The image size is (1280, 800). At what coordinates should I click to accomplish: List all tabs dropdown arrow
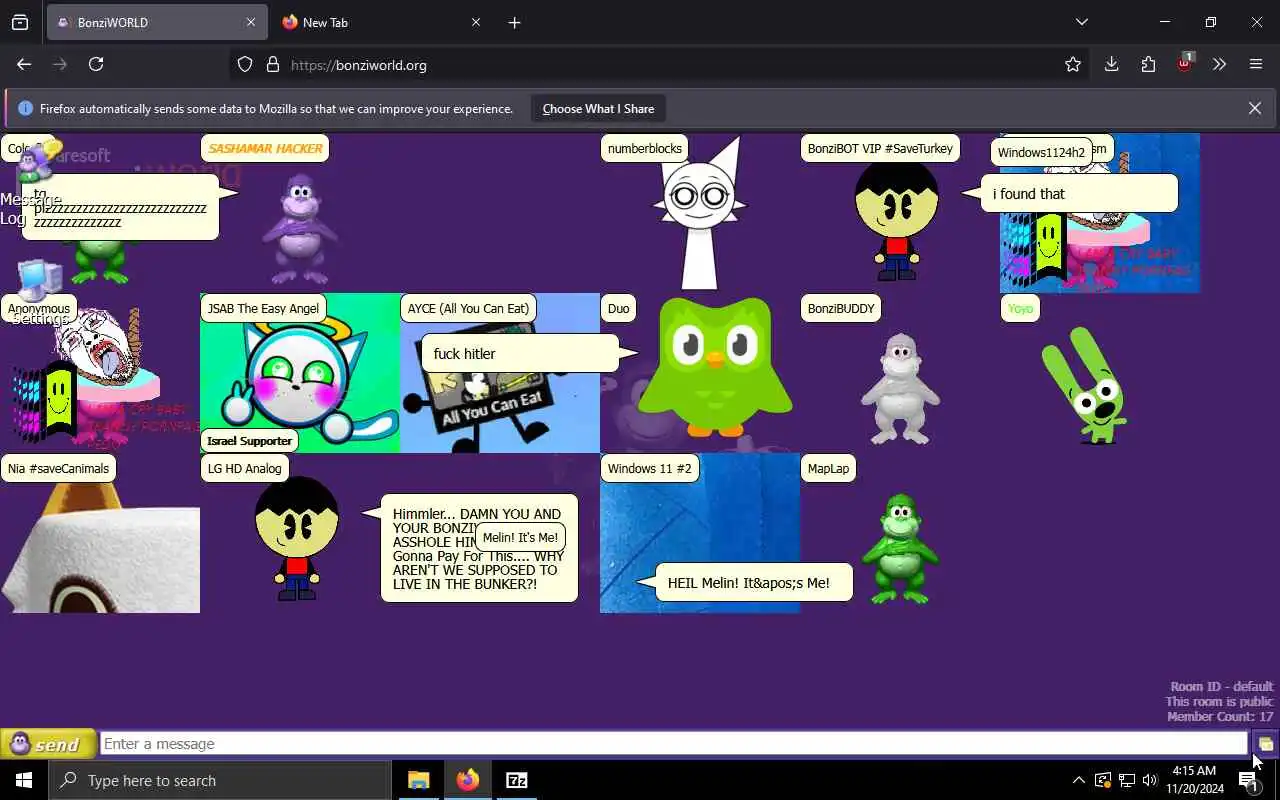pyautogui.click(x=1081, y=22)
